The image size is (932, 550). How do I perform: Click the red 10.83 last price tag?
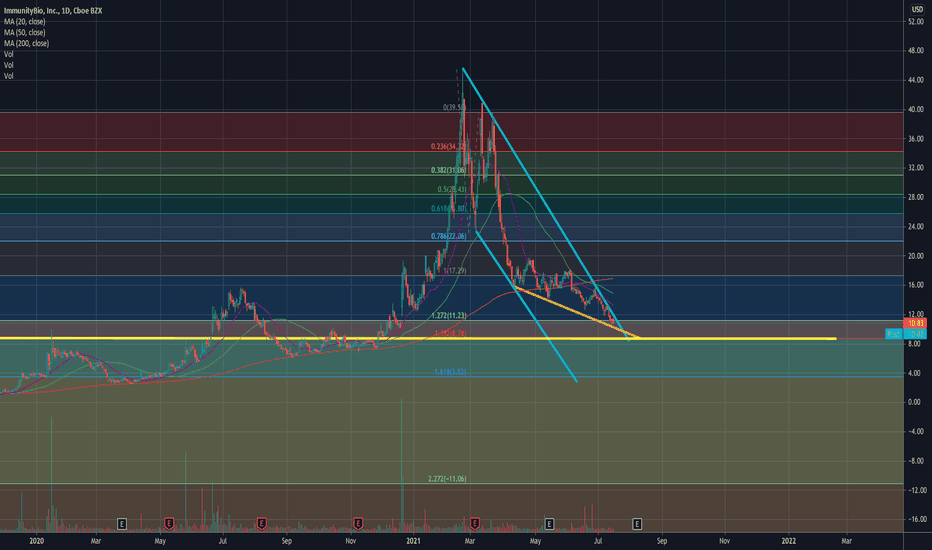coord(915,323)
